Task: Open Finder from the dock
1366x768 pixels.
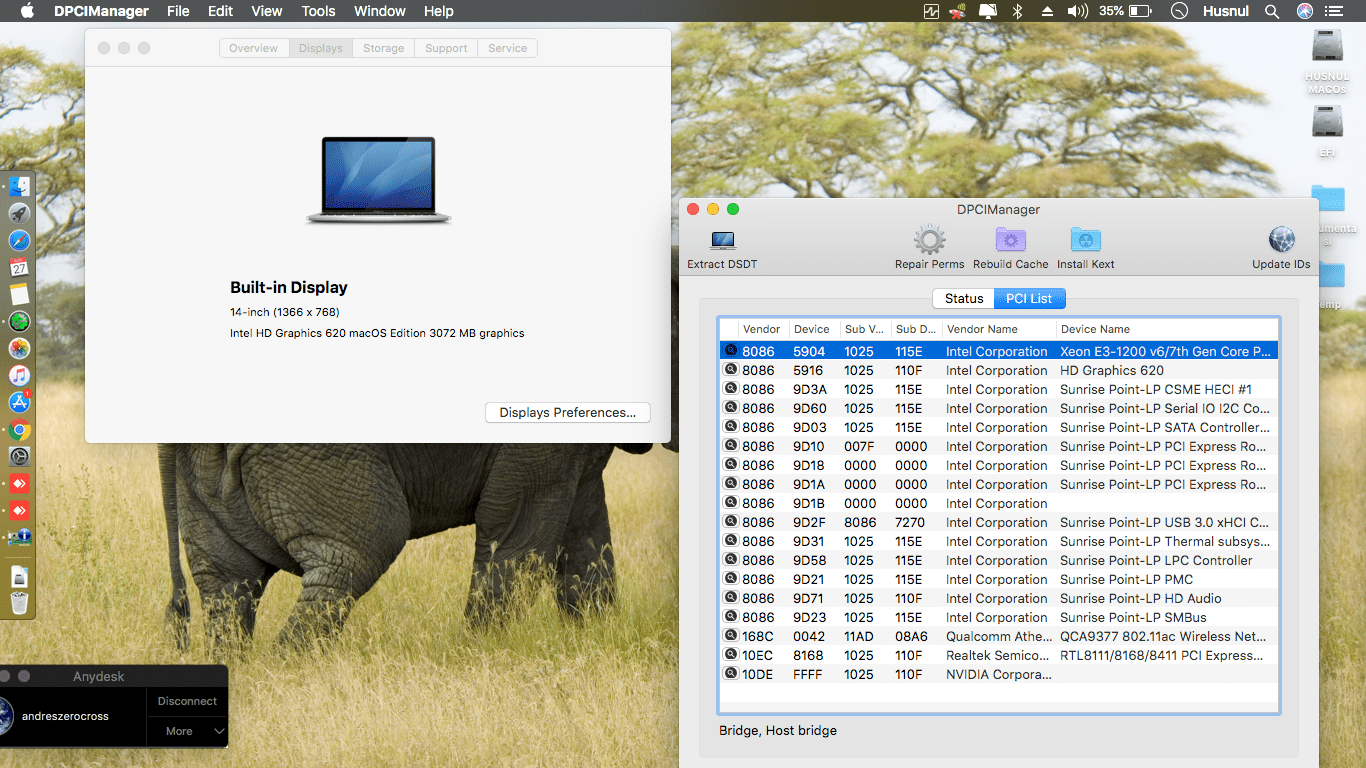Action: point(19,187)
